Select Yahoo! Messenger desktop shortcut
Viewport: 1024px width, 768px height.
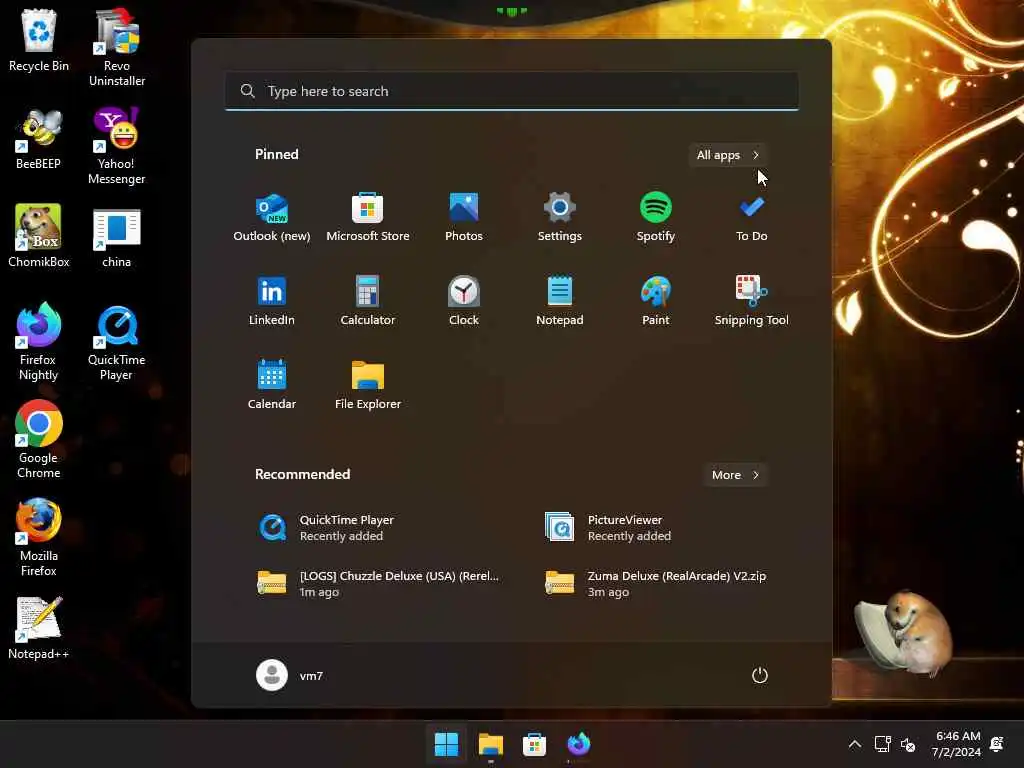pos(117,145)
